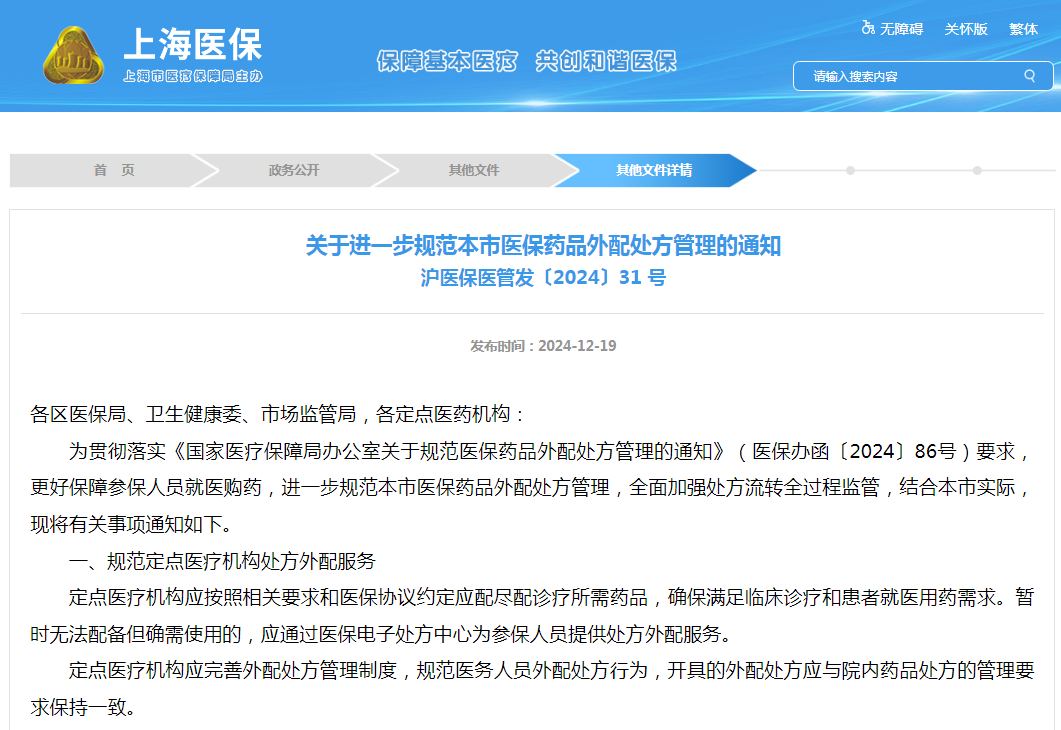Click the wheelchair accessibility icon
The image size is (1061, 730).
[x=868, y=28]
